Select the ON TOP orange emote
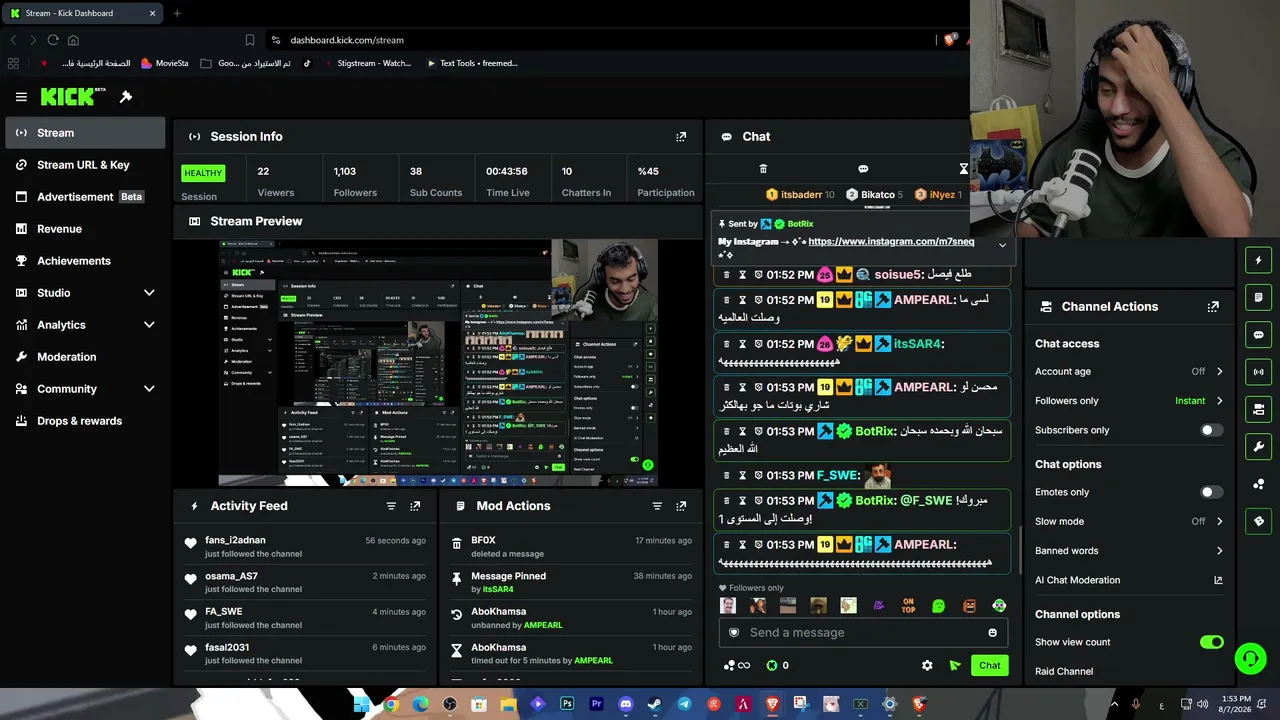Image resolution: width=1280 pixels, height=720 pixels. (908, 606)
